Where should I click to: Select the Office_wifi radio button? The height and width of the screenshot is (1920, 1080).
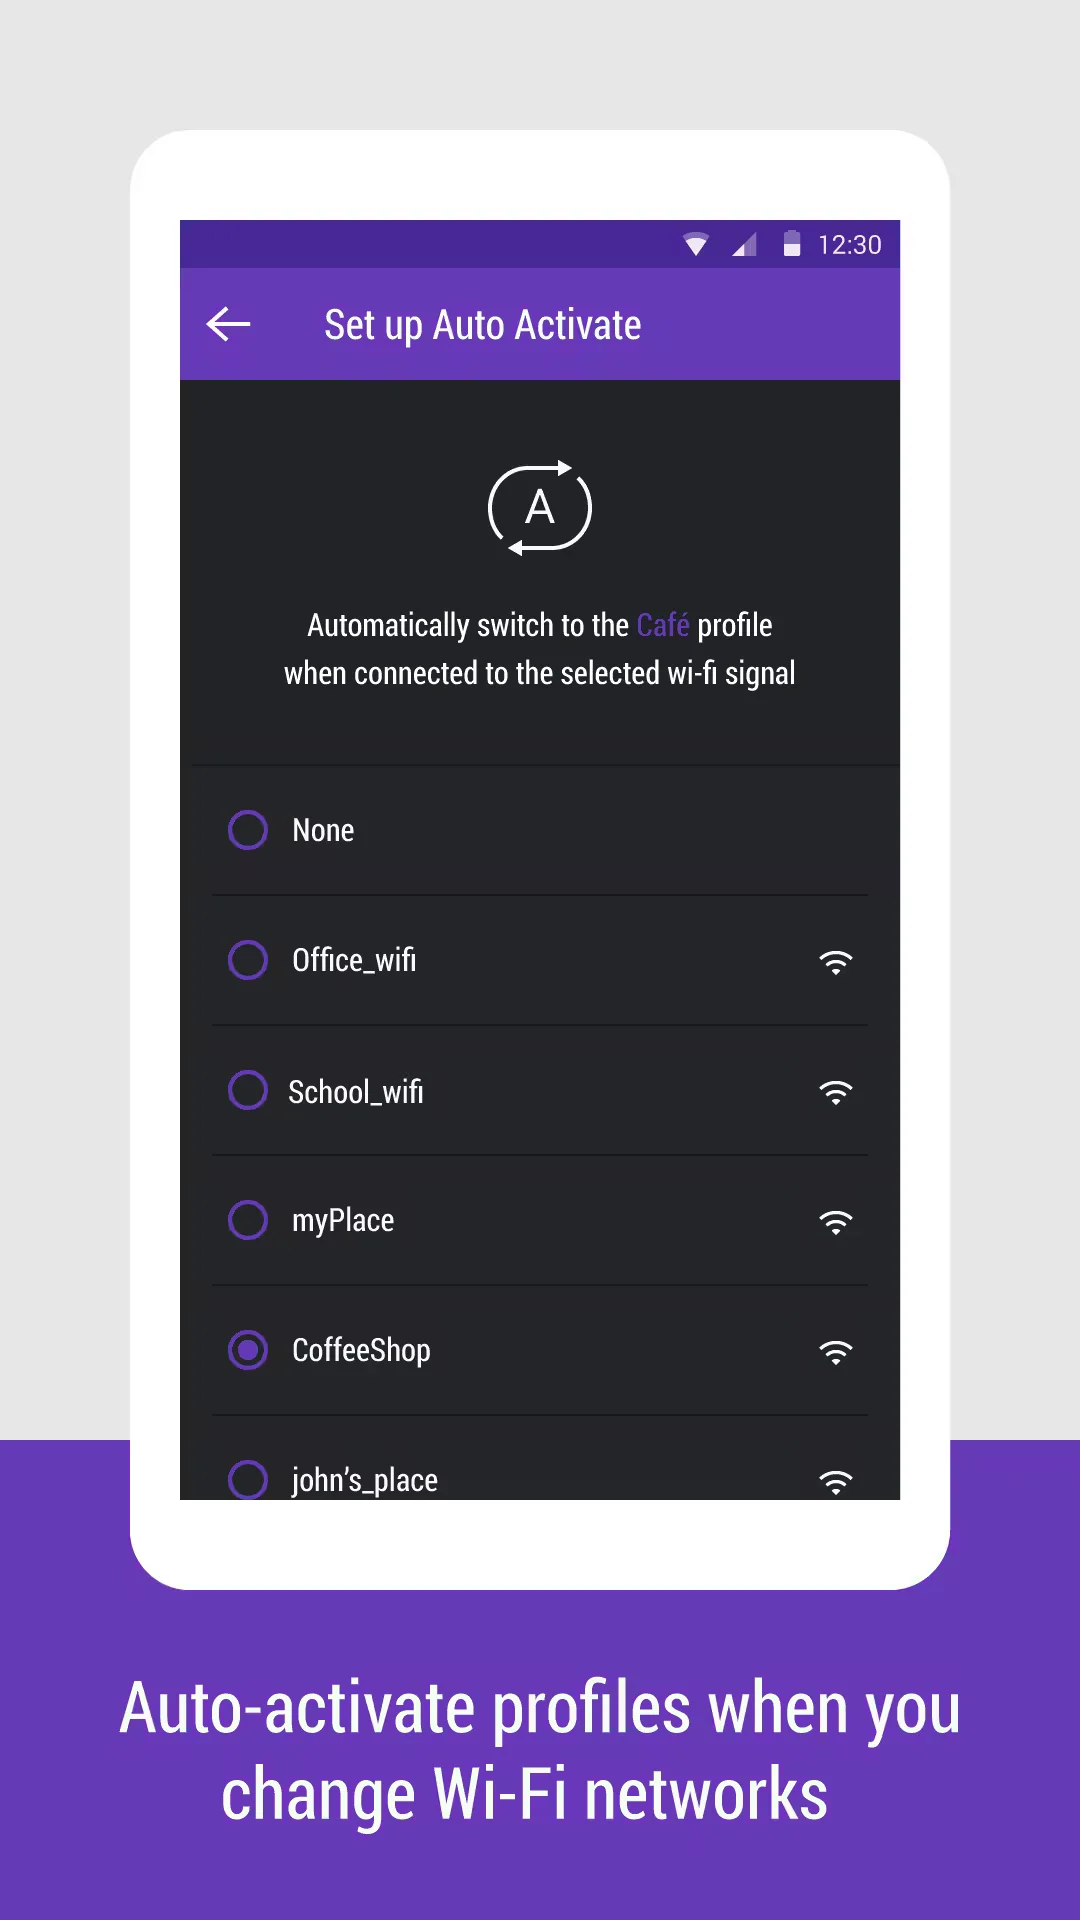248,960
